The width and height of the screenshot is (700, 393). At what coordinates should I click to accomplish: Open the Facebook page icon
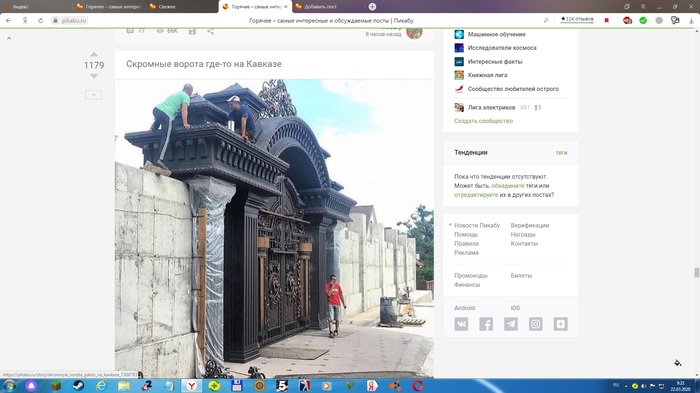point(486,324)
